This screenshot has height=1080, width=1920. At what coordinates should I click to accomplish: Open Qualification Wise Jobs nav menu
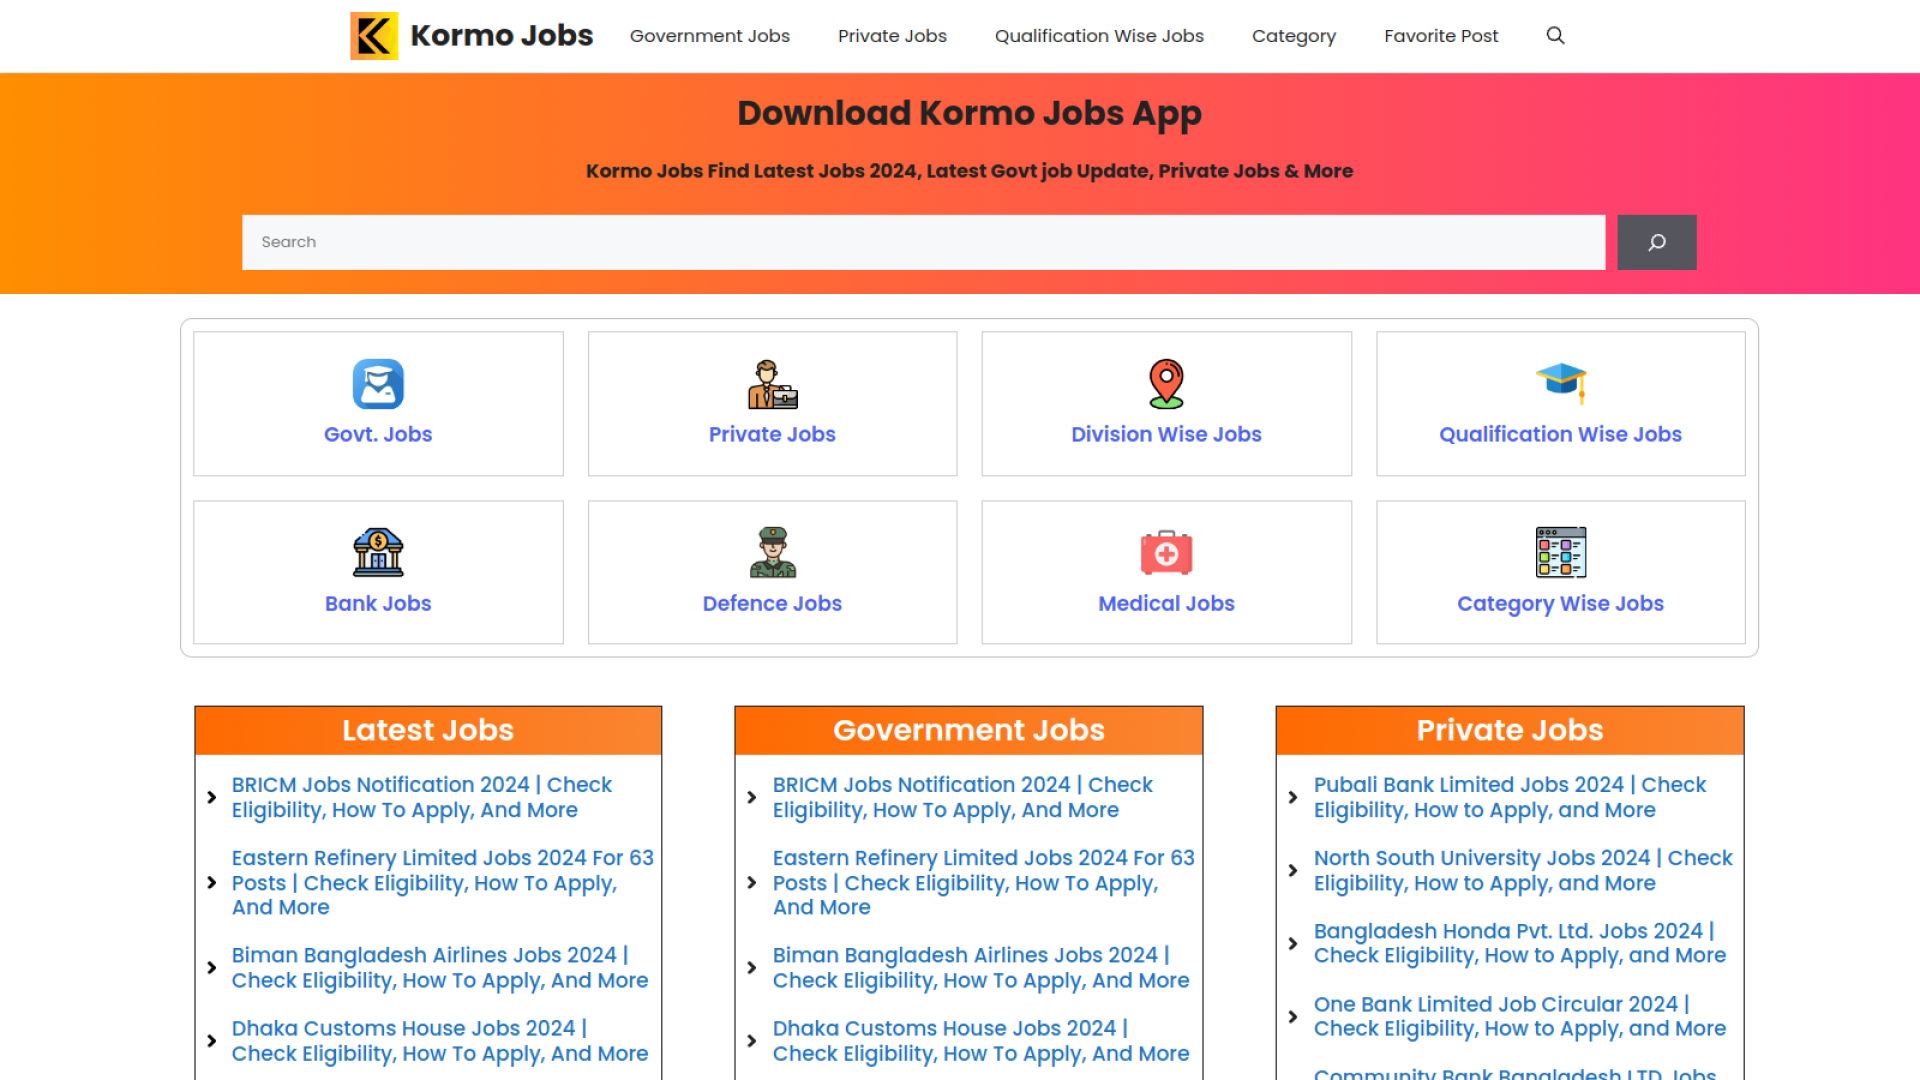coord(1099,36)
